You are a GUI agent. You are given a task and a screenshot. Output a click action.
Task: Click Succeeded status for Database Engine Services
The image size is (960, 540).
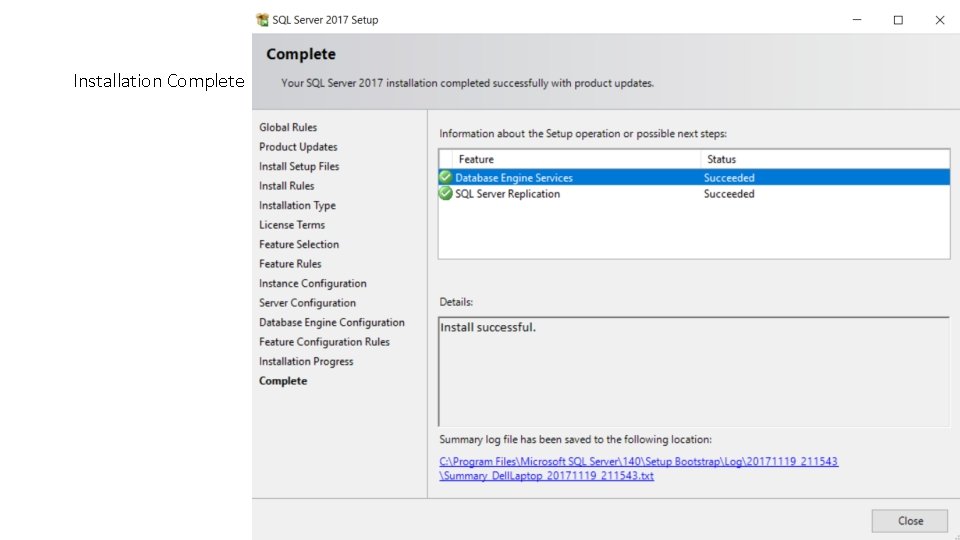pyautogui.click(x=729, y=178)
